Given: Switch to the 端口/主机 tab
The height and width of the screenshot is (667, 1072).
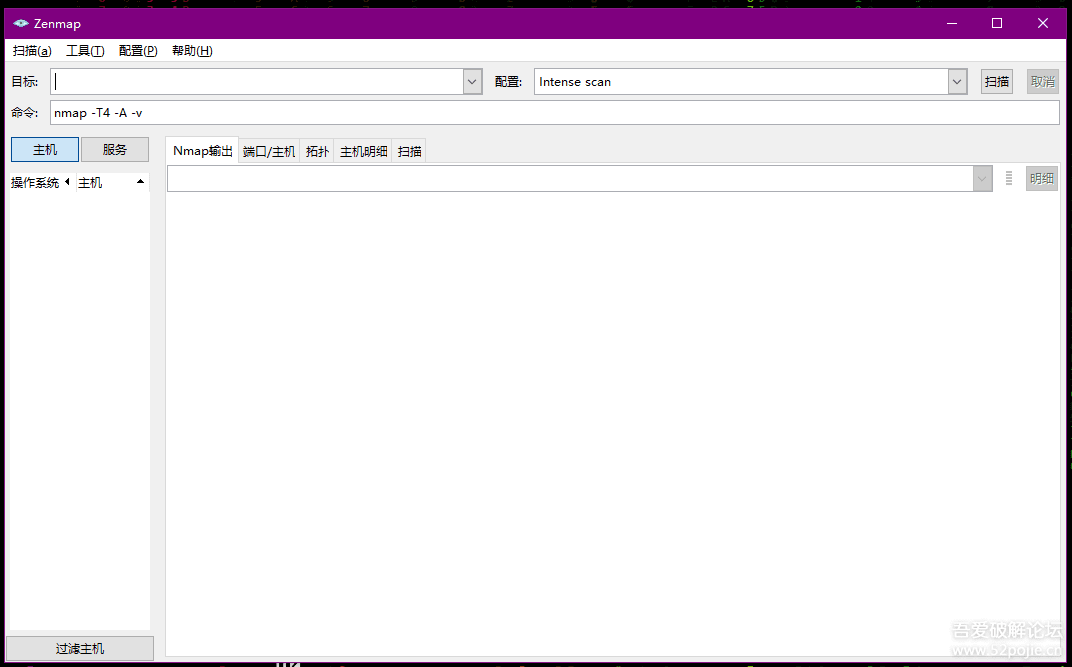Looking at the screenshot, I should (269, 152).
